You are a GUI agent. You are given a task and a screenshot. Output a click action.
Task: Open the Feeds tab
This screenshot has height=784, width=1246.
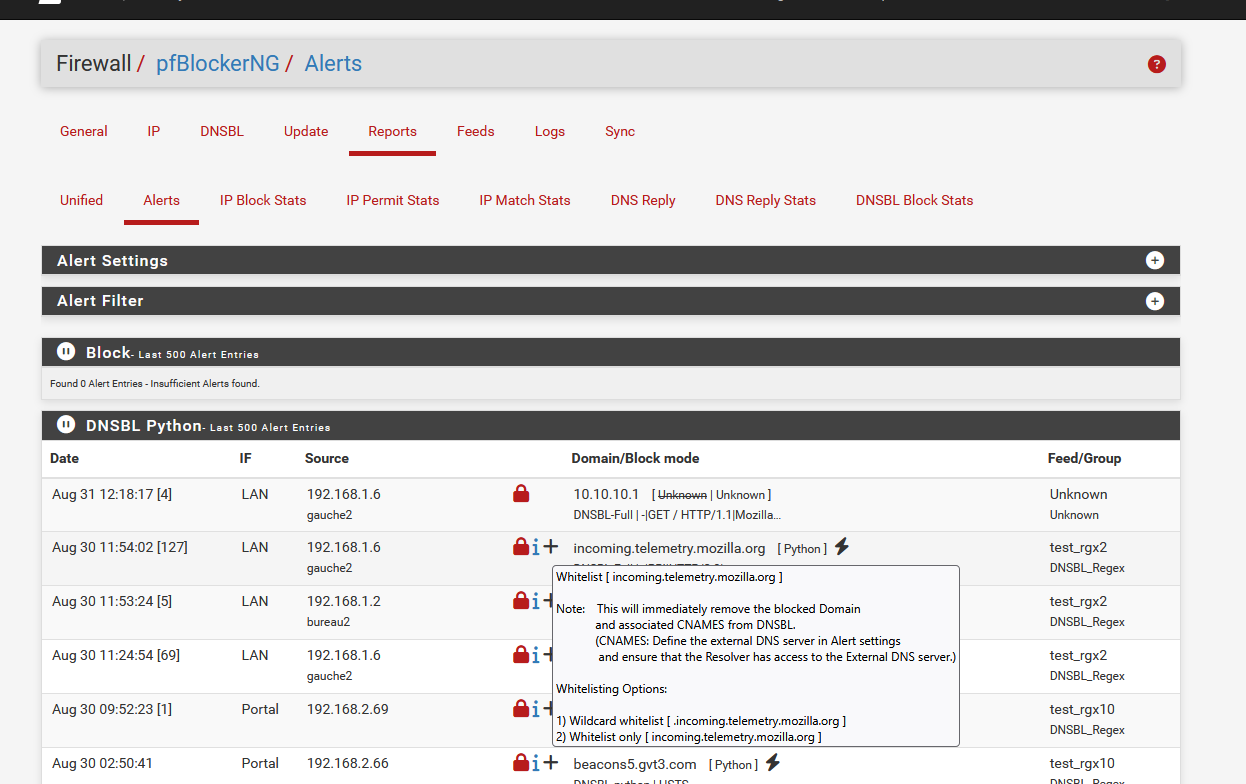pos(476,131)
